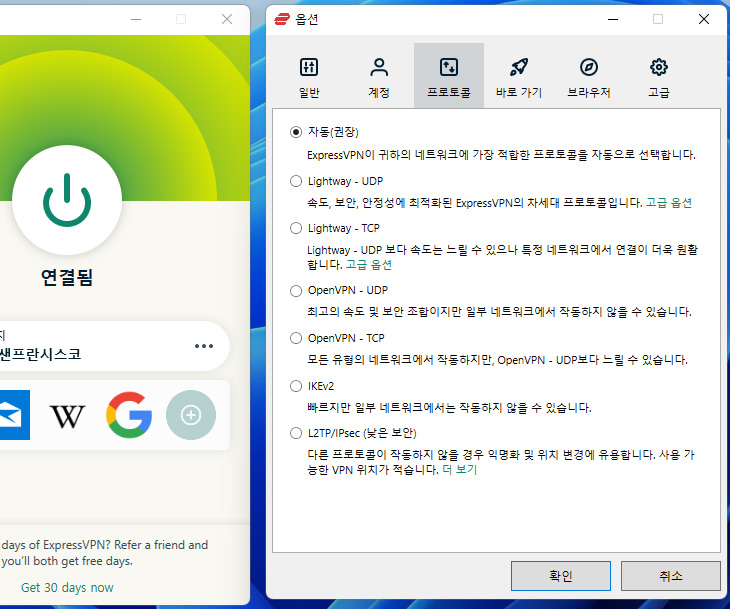Open the 바로 가기 (Shortcuts) tab
Screen dimensions: 730x609
click(x=519, y=77)
